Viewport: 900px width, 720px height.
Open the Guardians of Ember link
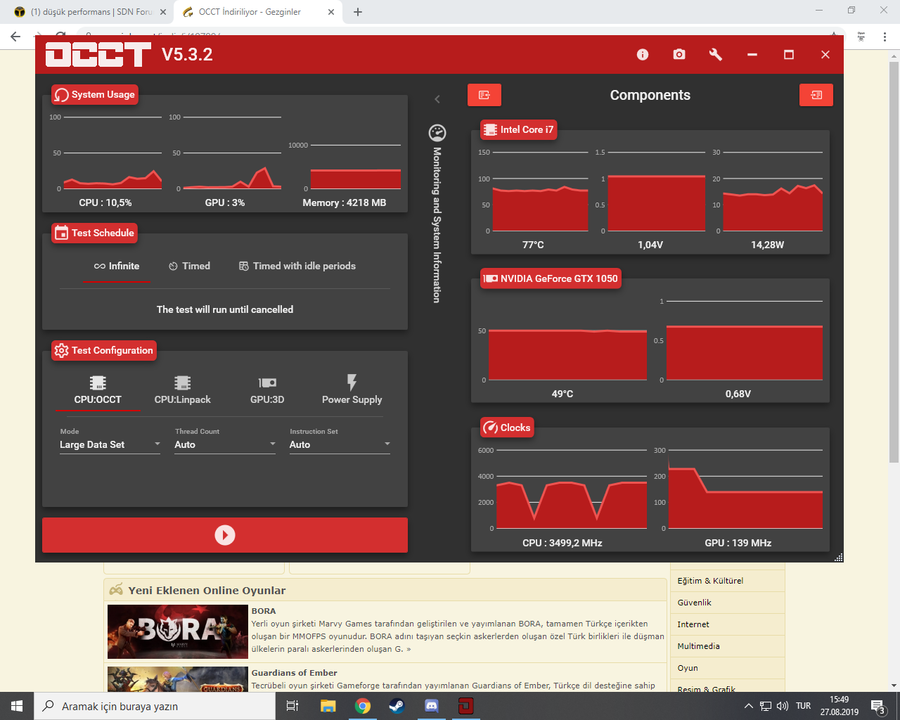tap(294, 672)
